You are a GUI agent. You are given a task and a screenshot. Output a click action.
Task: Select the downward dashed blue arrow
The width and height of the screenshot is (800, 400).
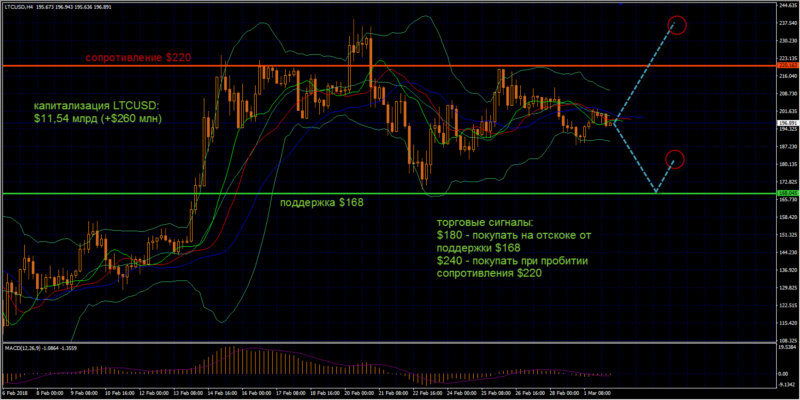[x=635, y=157]
